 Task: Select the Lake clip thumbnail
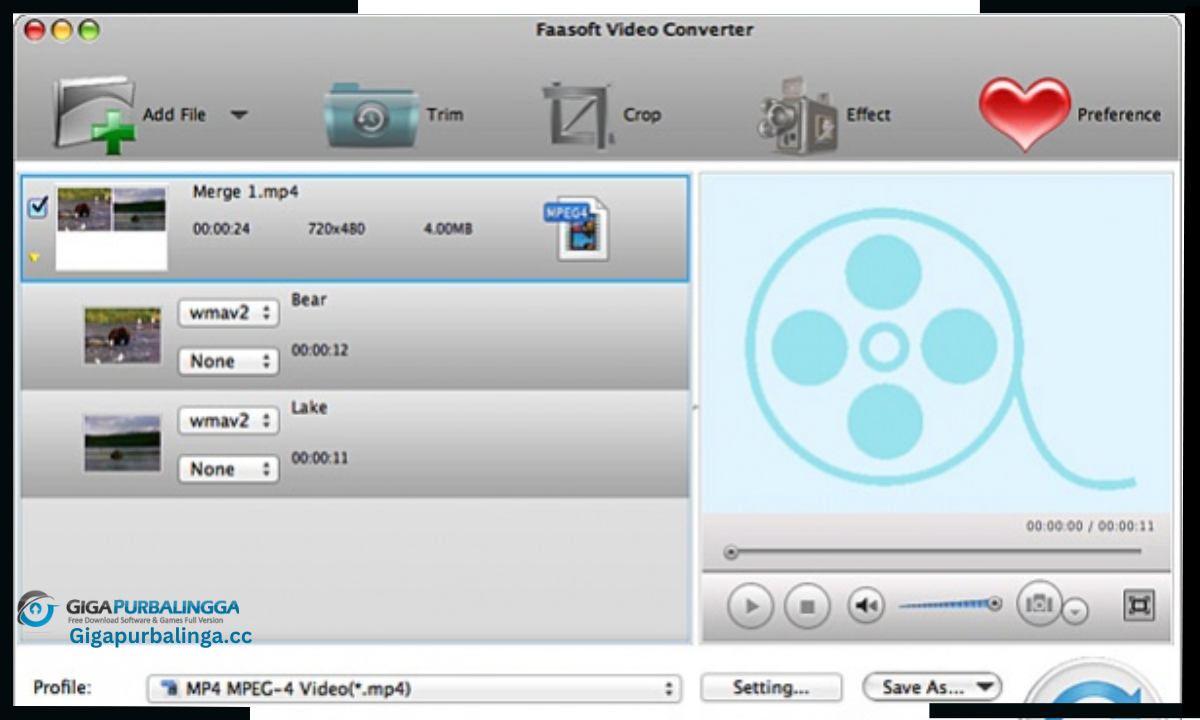122,443
